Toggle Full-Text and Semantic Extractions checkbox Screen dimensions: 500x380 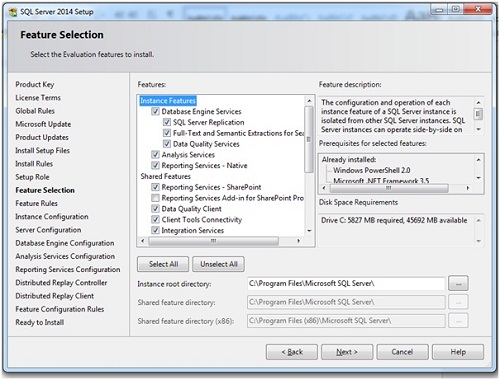tap(167, 133)
